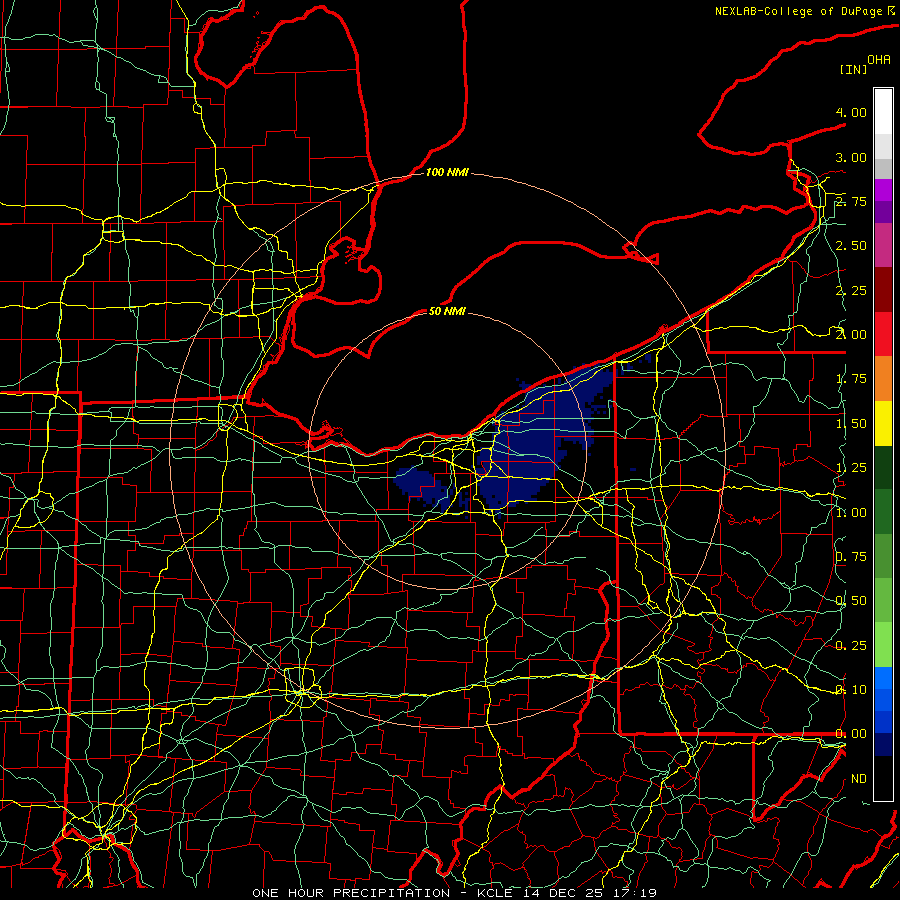Pick the dark red swatch above the 2.25 mark
The image size is (900, 900).
[x=883, y=290]
